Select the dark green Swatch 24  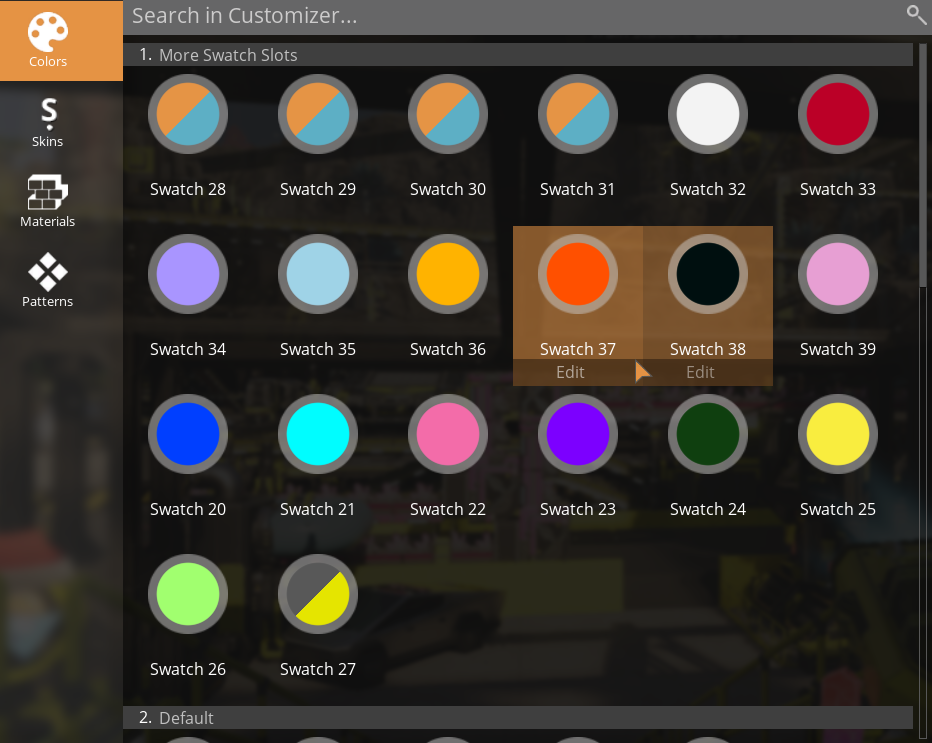(x=708, y=434)
